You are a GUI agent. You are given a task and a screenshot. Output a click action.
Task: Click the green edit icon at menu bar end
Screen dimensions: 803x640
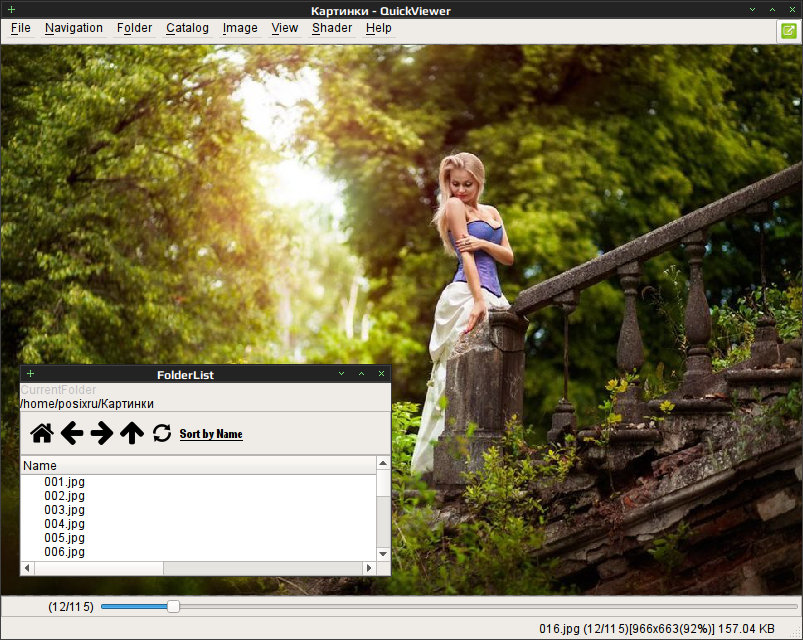pyautogui.click(x=789, y=31)
